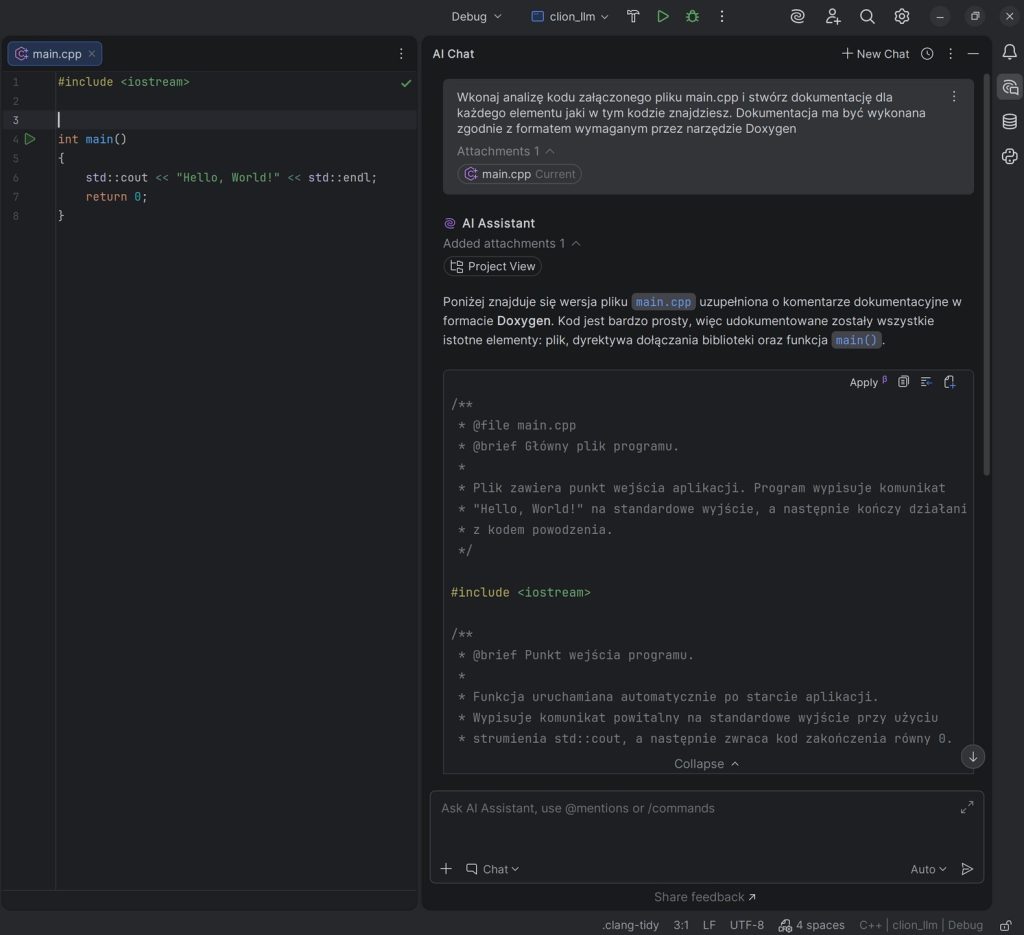
Task: Add attachment with the plus icon
Action: pos(446,868)
